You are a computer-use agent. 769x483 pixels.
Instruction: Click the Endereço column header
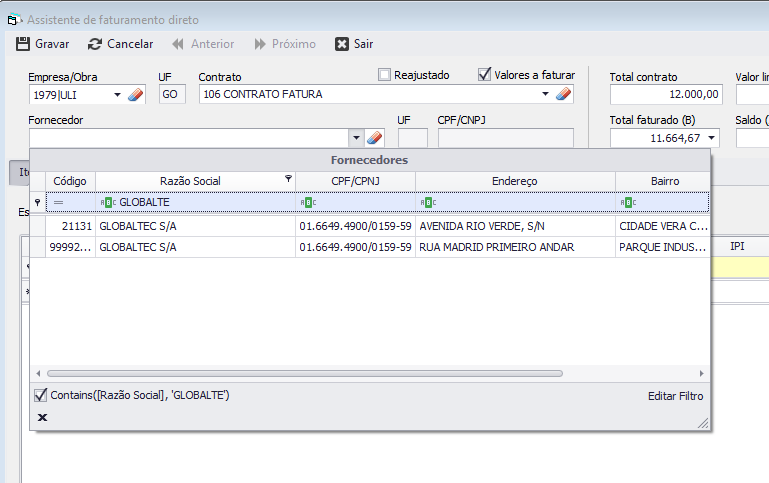[x=514, y=181]
